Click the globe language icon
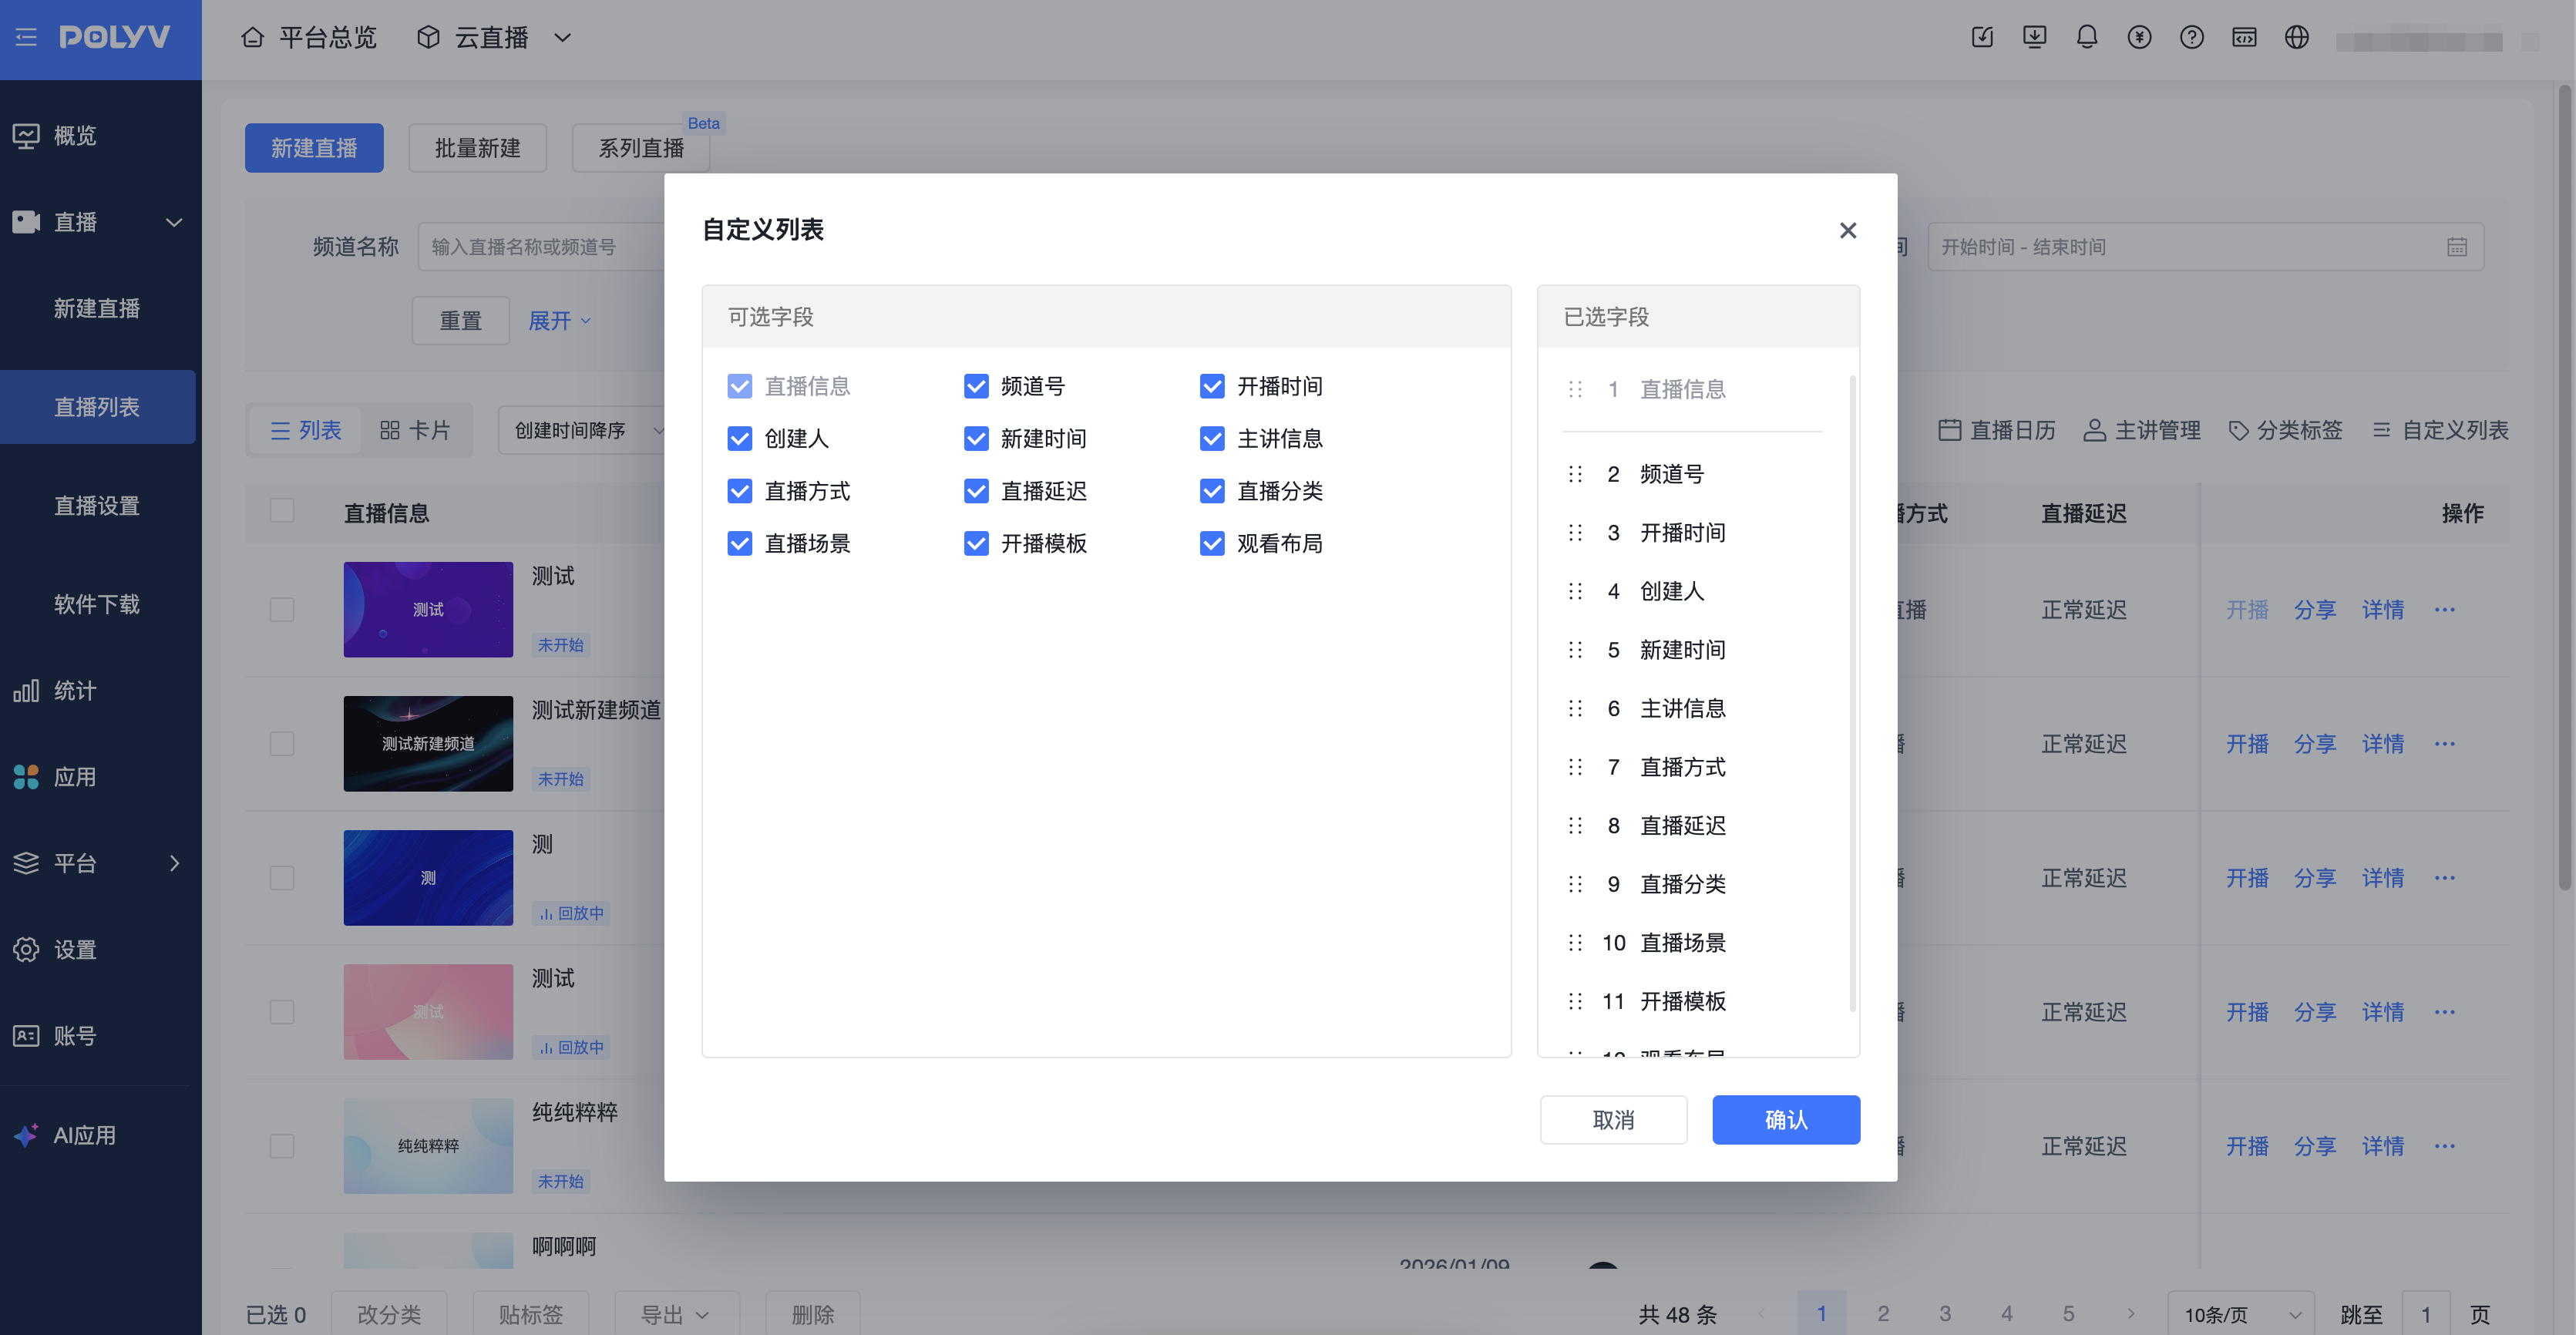Screen dimensions: 2576x1335 tap(2297, 38)
